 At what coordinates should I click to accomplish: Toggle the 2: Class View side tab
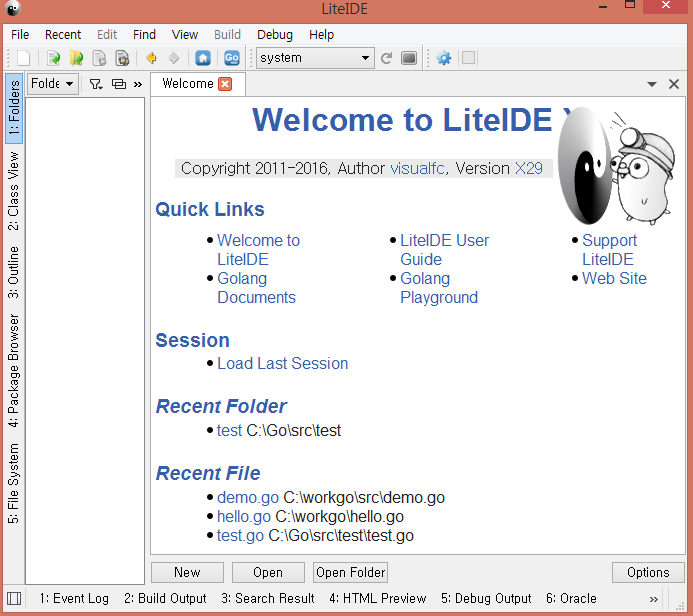click(x=14, y=190)
